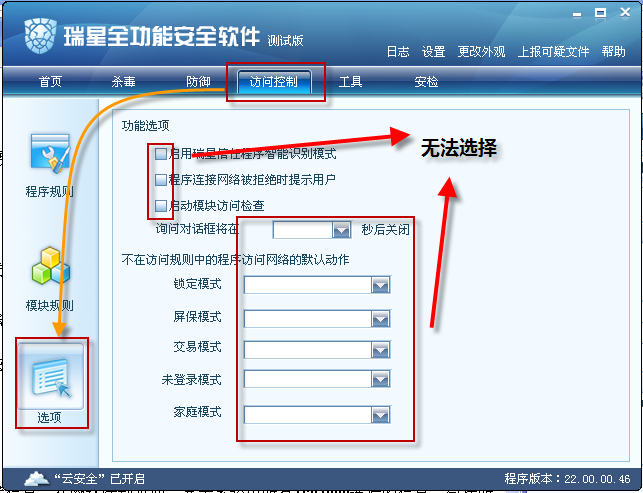This screenshot has width=643, height=493.
Task: Open the 交易模式 dropdown
Action: (381, 349)
